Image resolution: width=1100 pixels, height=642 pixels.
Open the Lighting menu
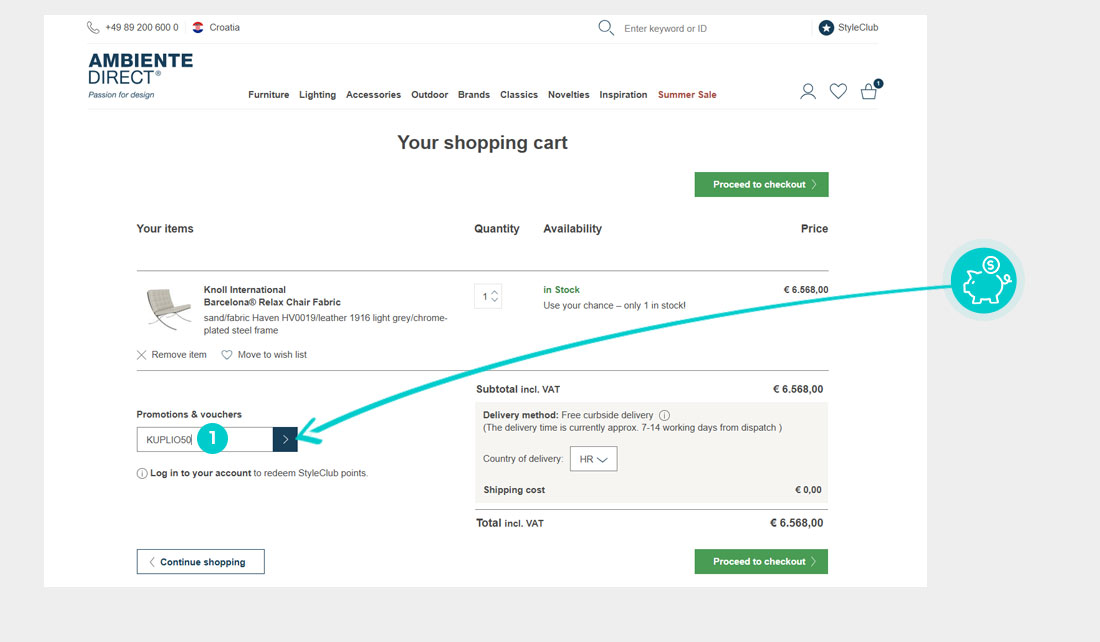(x=317, y=95)
